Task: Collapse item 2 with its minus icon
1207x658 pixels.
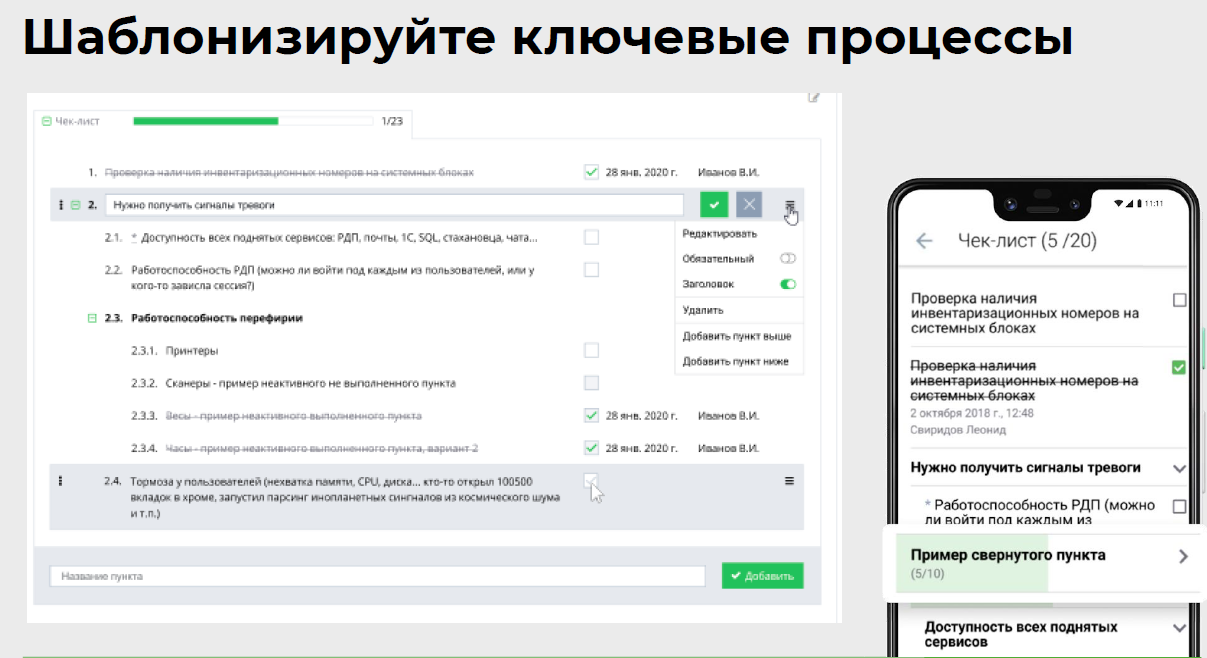Action: pyautogui.click(x=75, y=205)
